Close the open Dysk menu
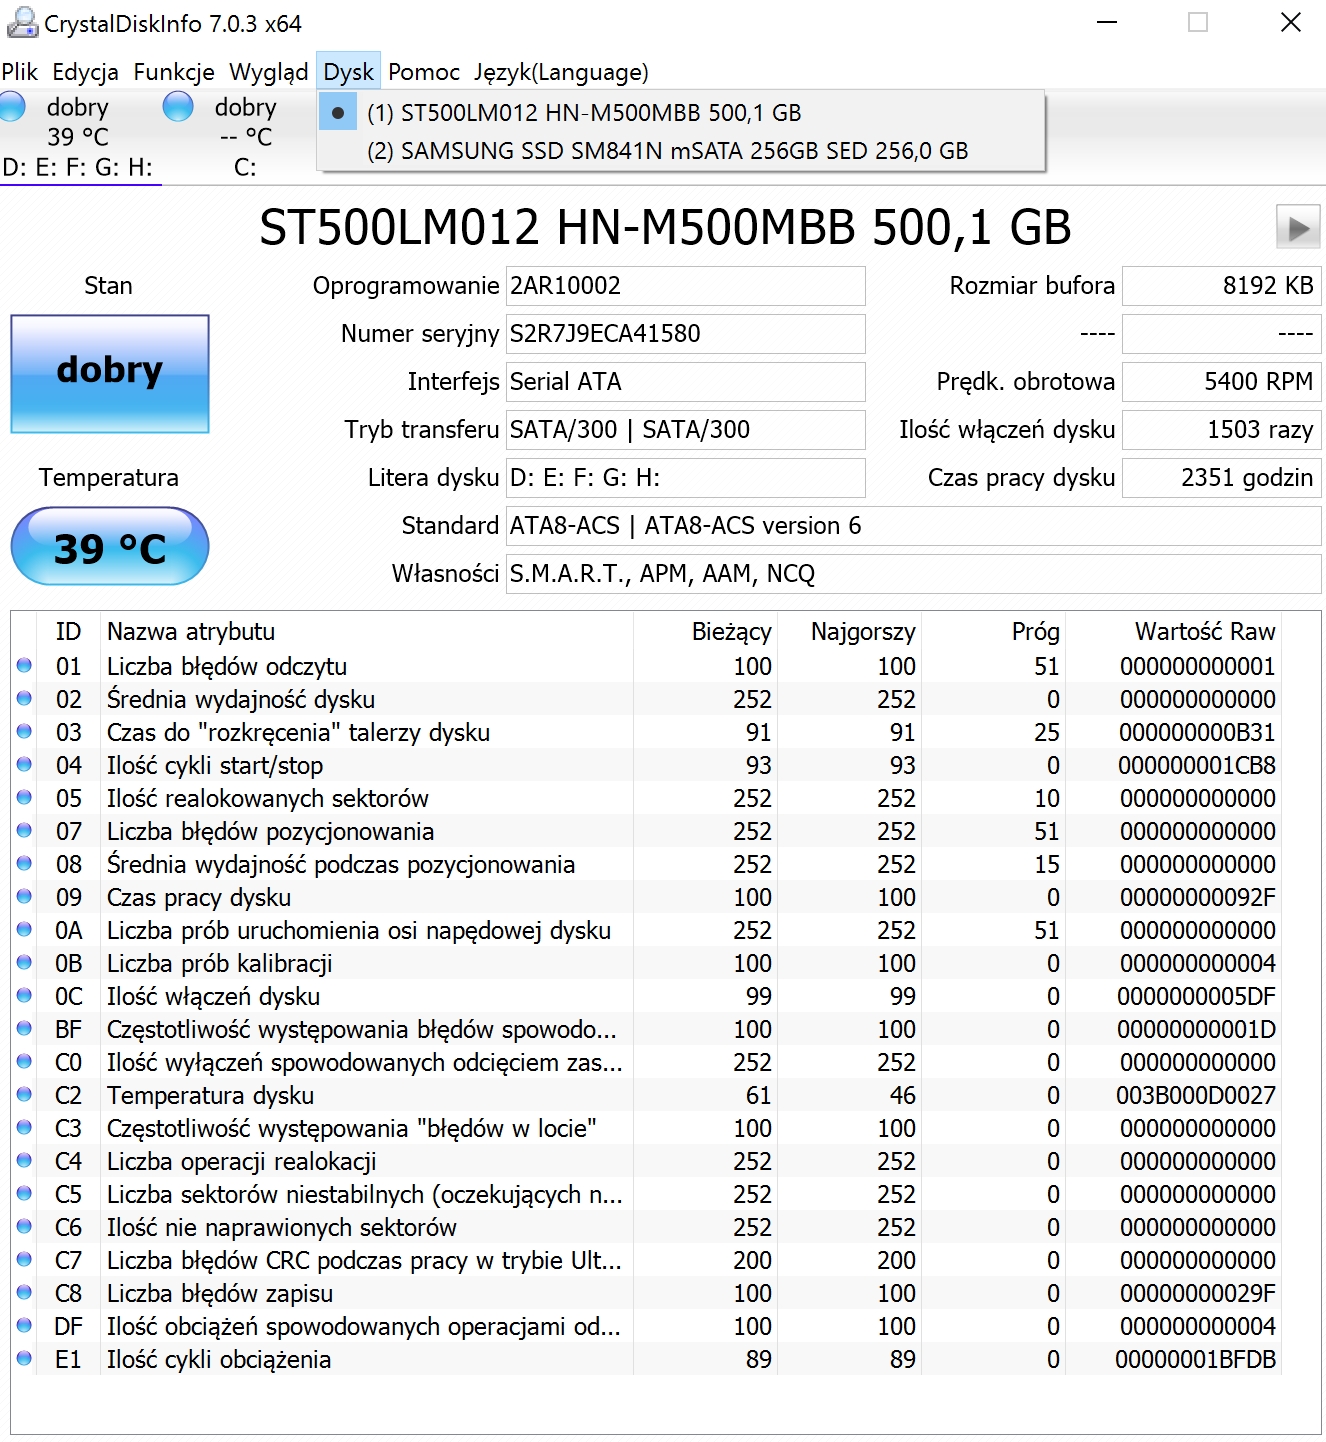 point(348,72)
